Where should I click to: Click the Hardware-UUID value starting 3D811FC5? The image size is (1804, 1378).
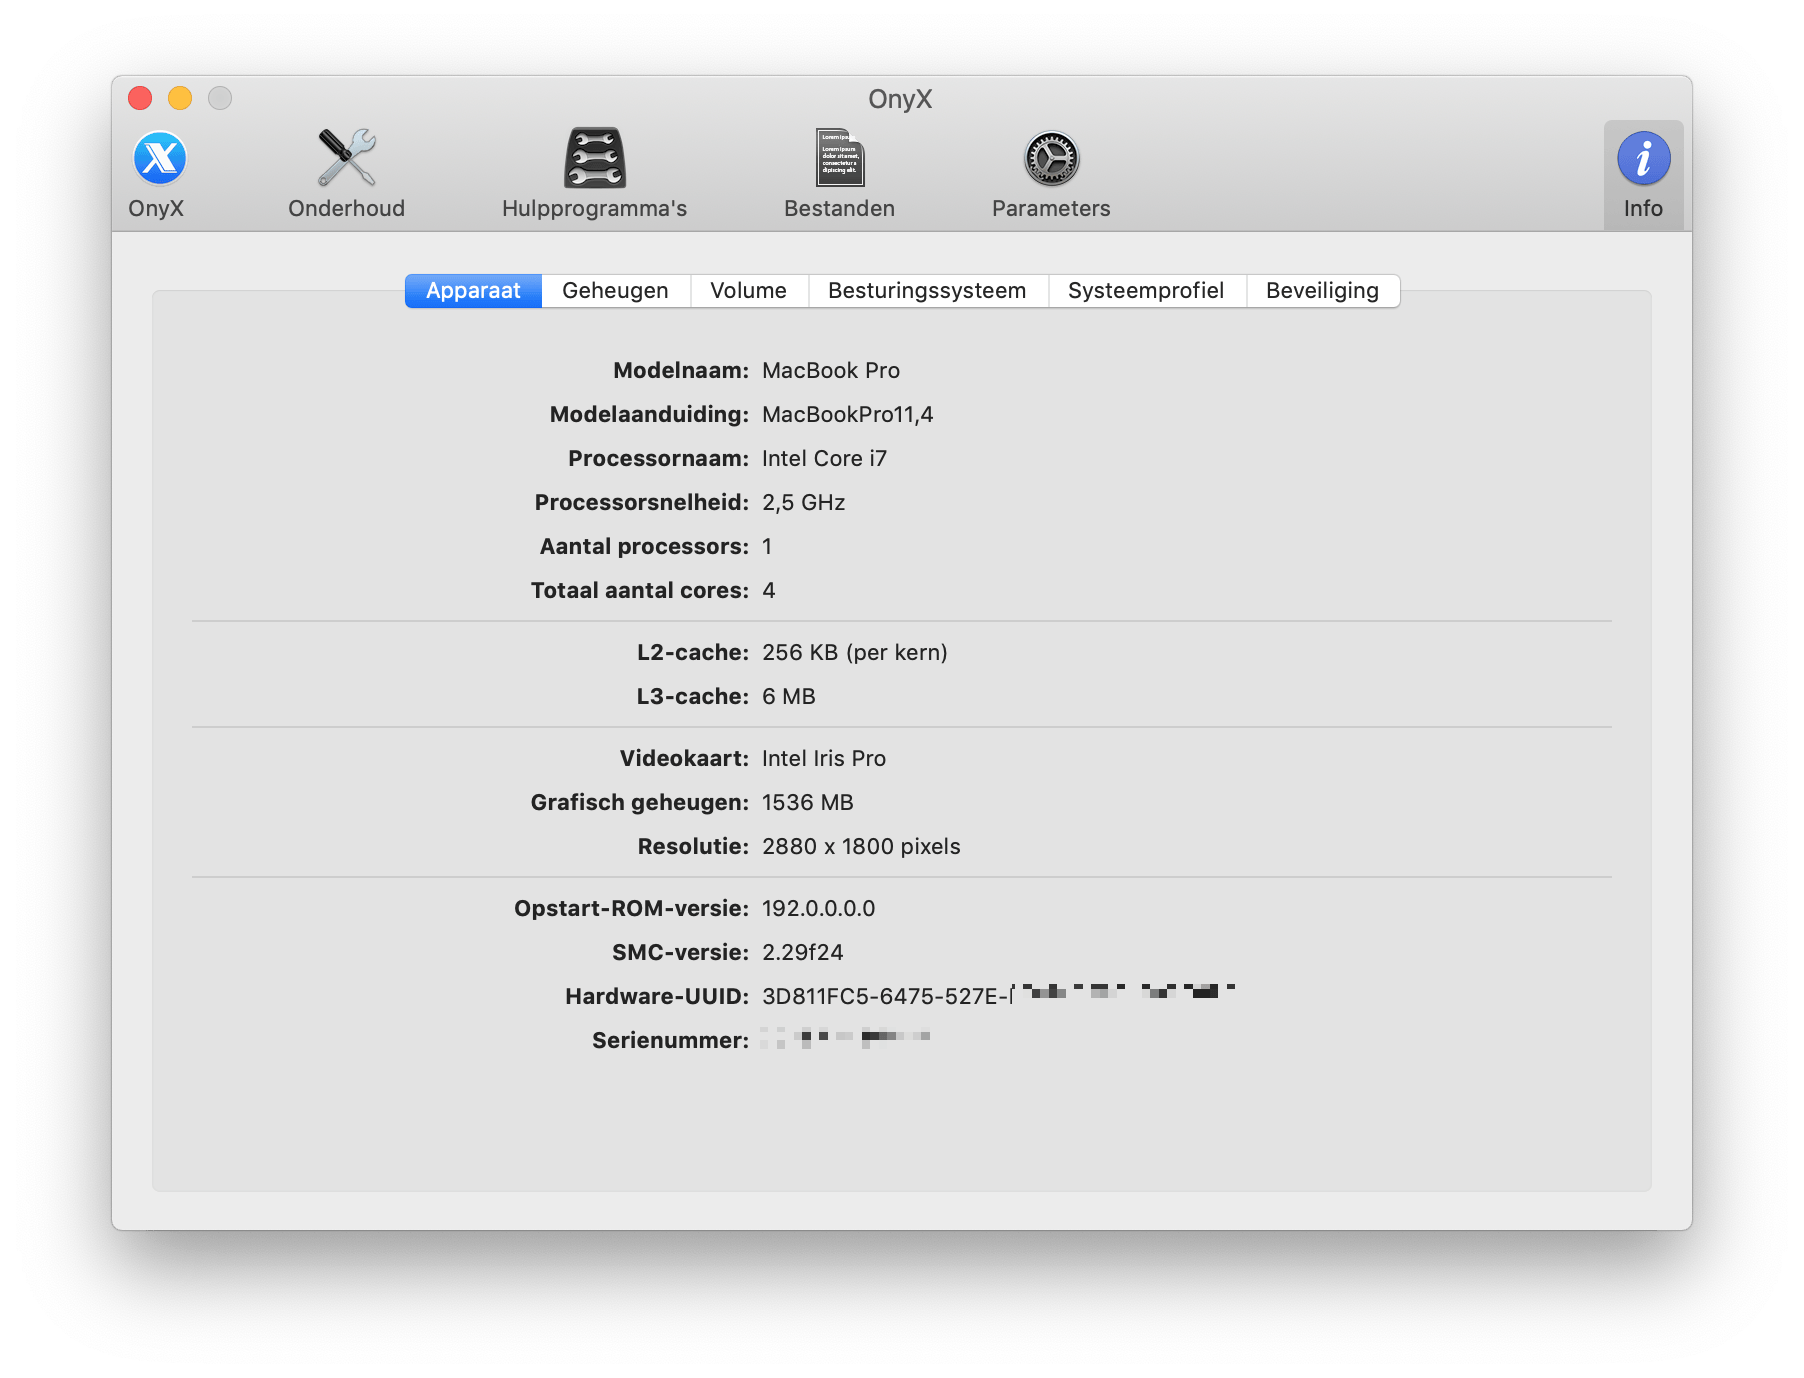pos(998,996)
